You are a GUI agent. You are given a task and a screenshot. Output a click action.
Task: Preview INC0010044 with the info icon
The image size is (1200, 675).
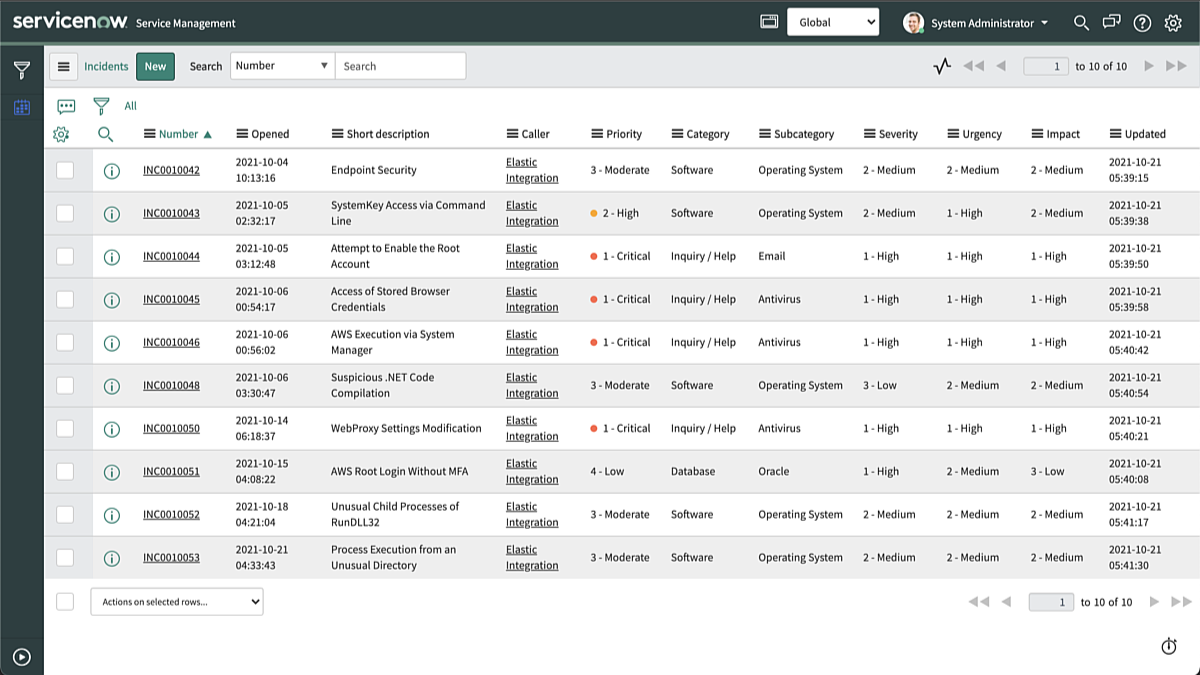pyautogui.click(x=112, y=256)
